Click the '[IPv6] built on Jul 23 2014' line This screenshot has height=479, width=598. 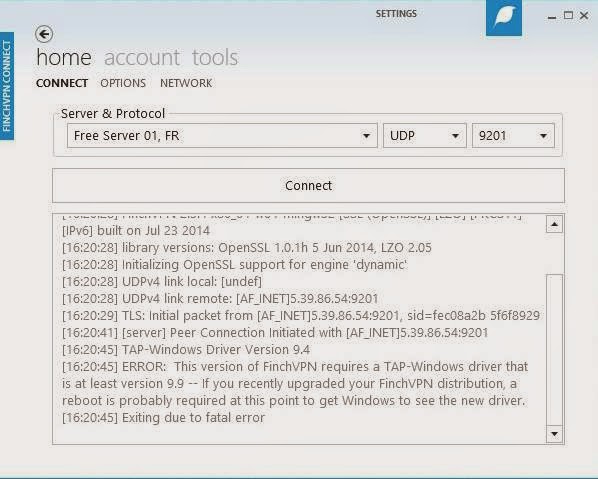[136, 231]
